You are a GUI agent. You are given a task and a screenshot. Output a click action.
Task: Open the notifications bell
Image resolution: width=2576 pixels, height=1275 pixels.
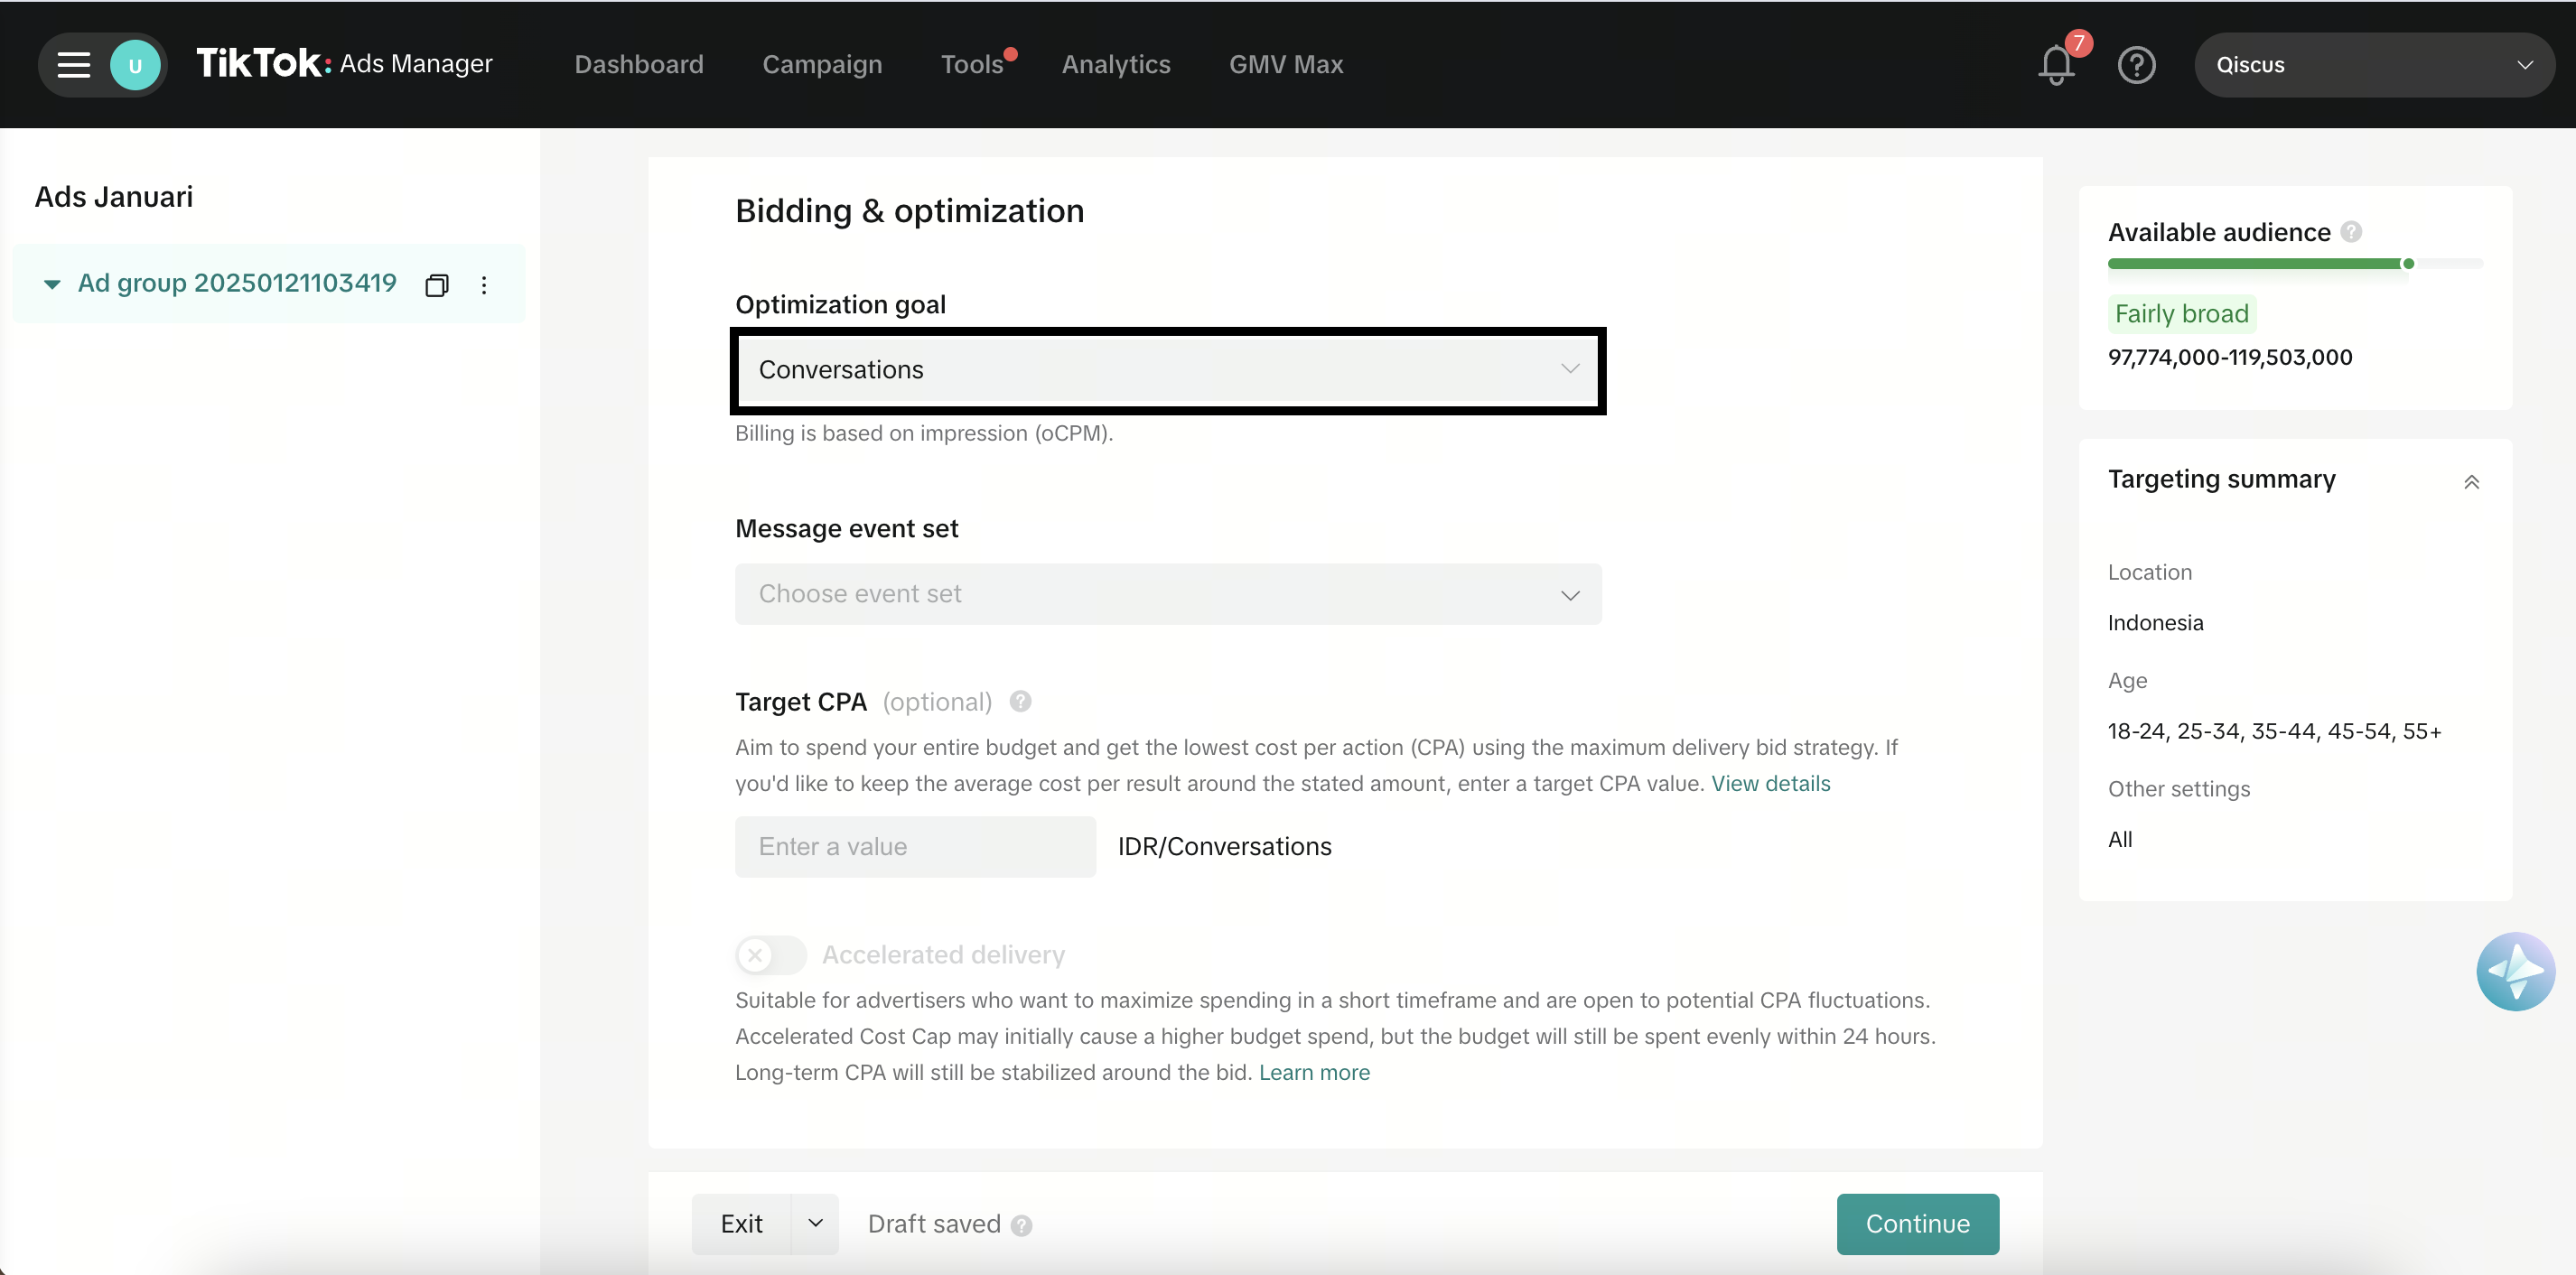tap(2056, 65)
